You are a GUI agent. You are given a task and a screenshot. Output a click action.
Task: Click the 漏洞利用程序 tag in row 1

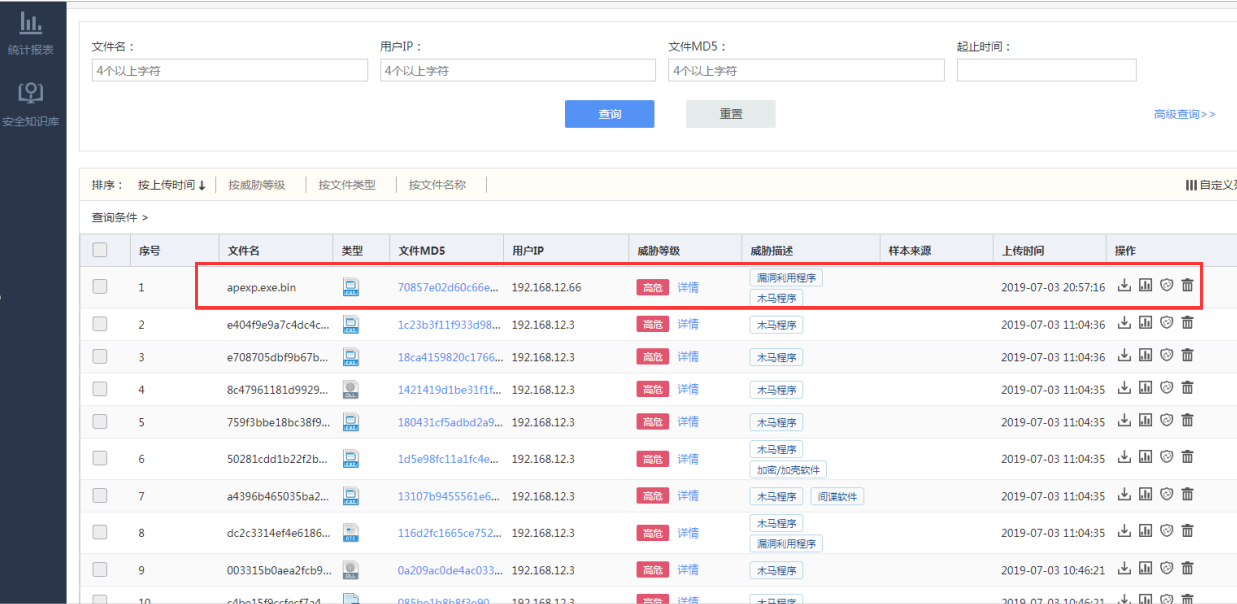pos(786,277)
